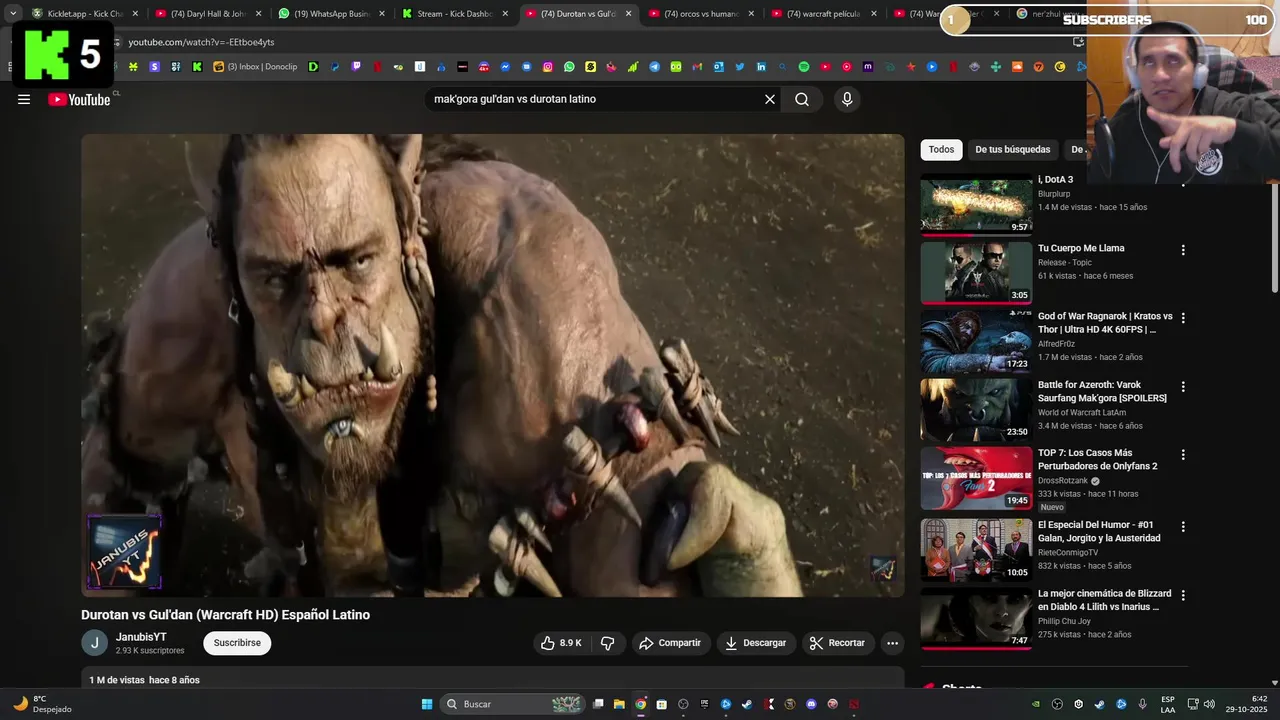1280x720 pixels.
Task: Open File Explorer from taskbar
Action: [x=619, y=704]
